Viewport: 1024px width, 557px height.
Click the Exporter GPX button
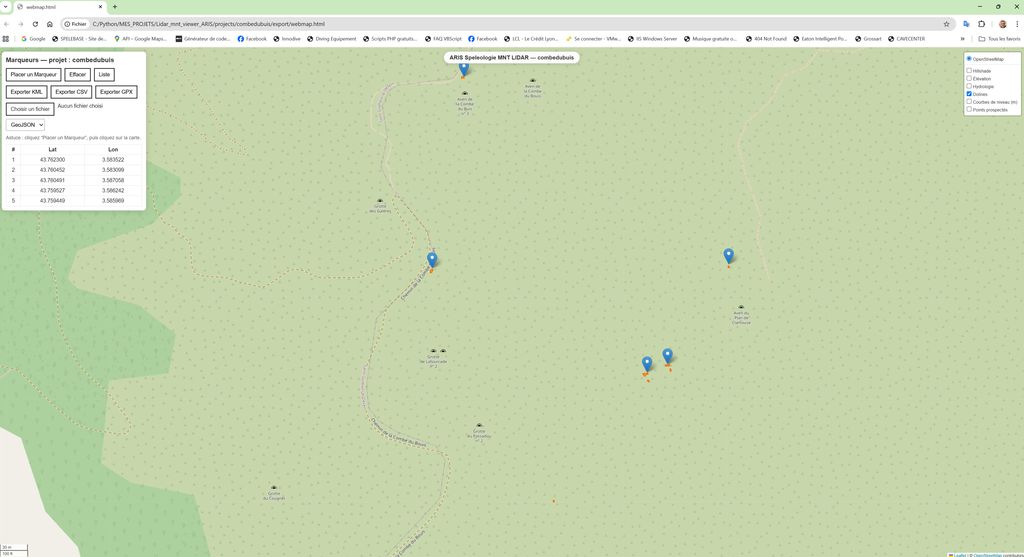click(116, 92)
